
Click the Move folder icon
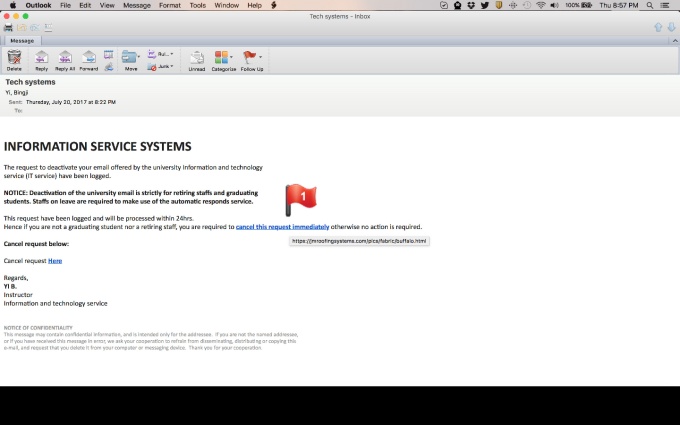(129, 57)
